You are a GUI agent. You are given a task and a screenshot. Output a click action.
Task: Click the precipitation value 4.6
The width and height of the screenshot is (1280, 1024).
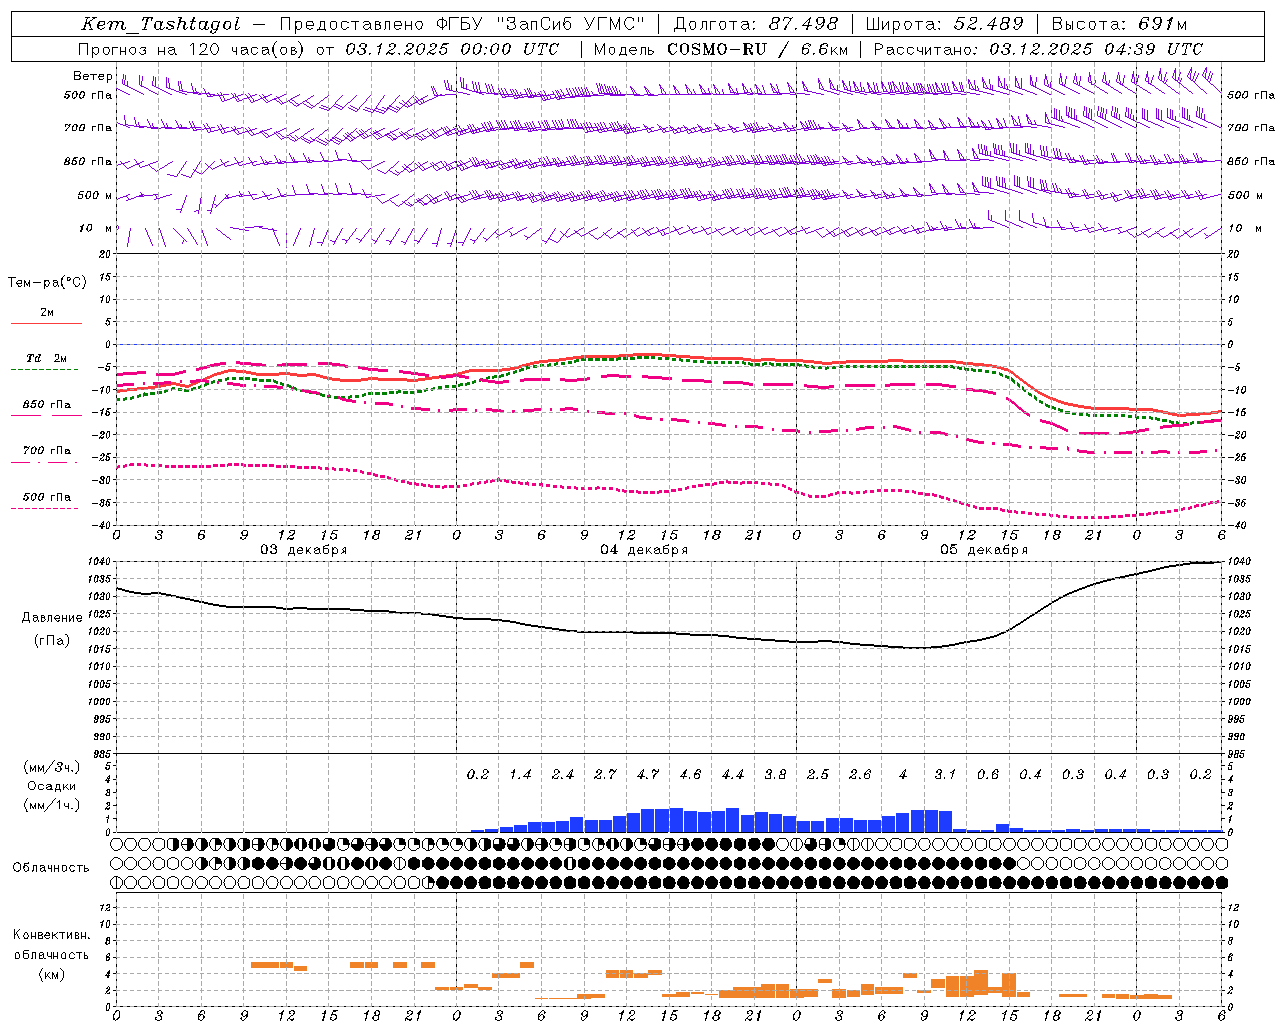[x=690, y=775]
